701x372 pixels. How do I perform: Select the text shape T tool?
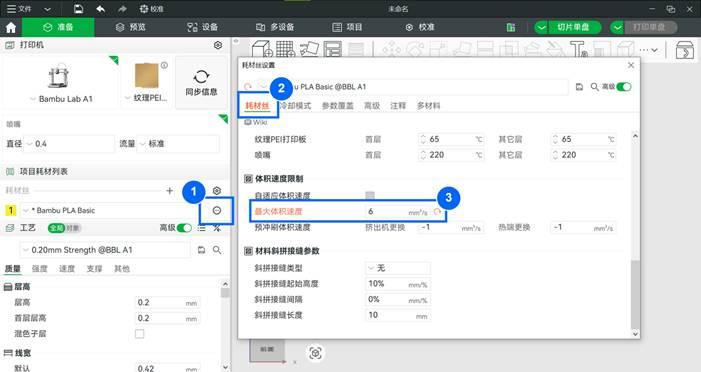pyautogui.click(x=578, y=49)
